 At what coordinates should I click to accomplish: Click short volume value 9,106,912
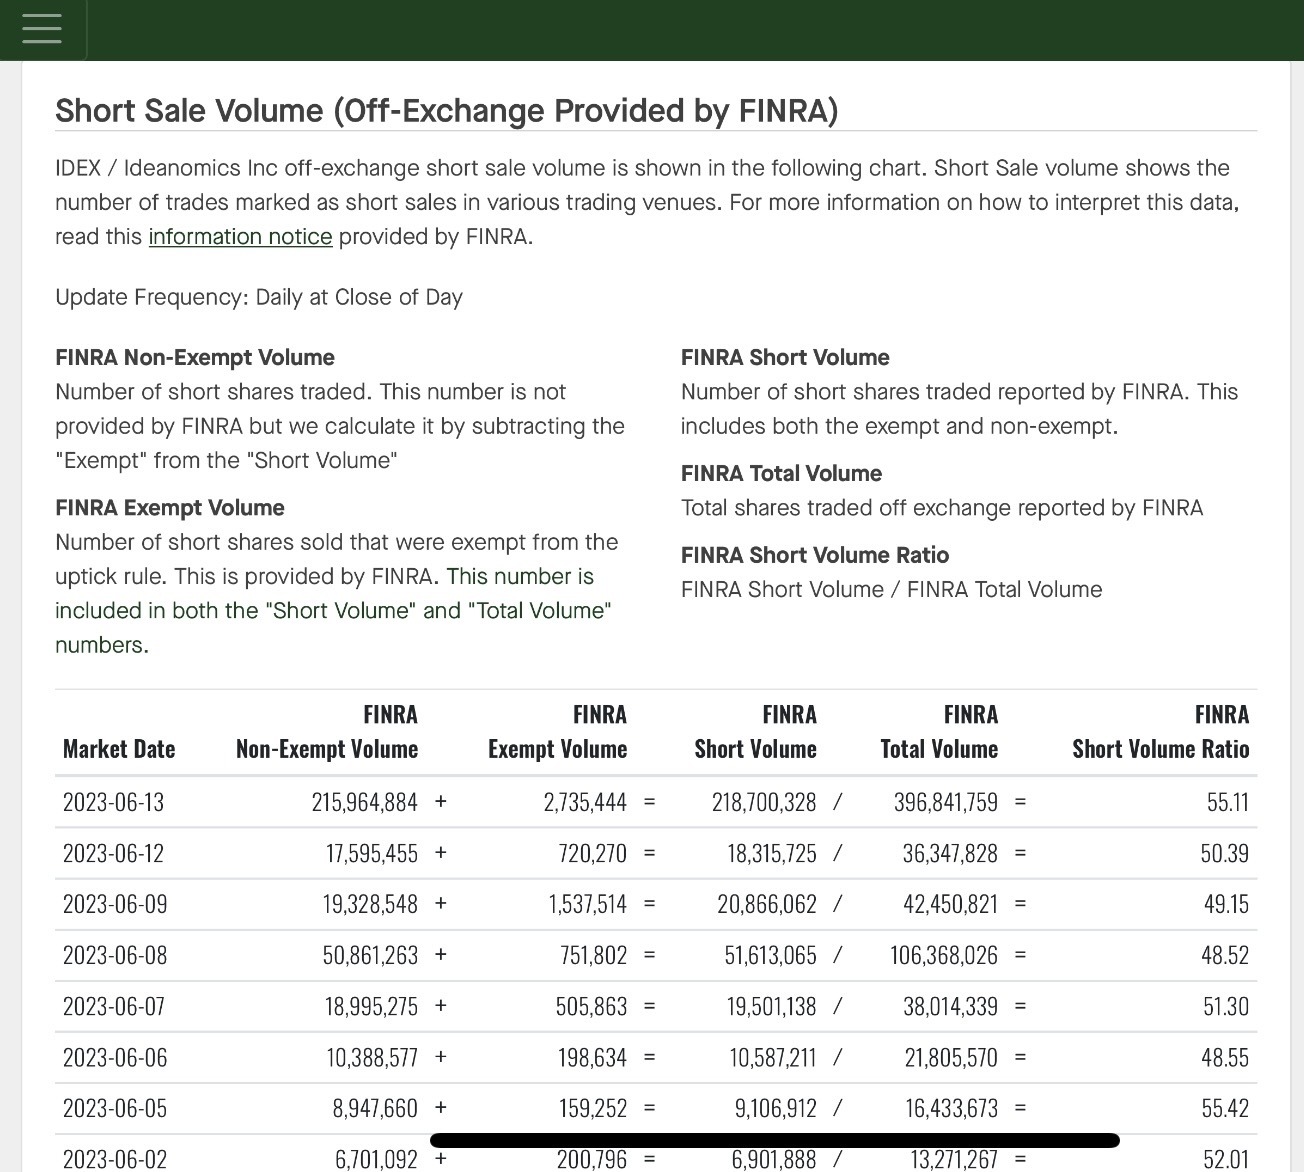776,1109
